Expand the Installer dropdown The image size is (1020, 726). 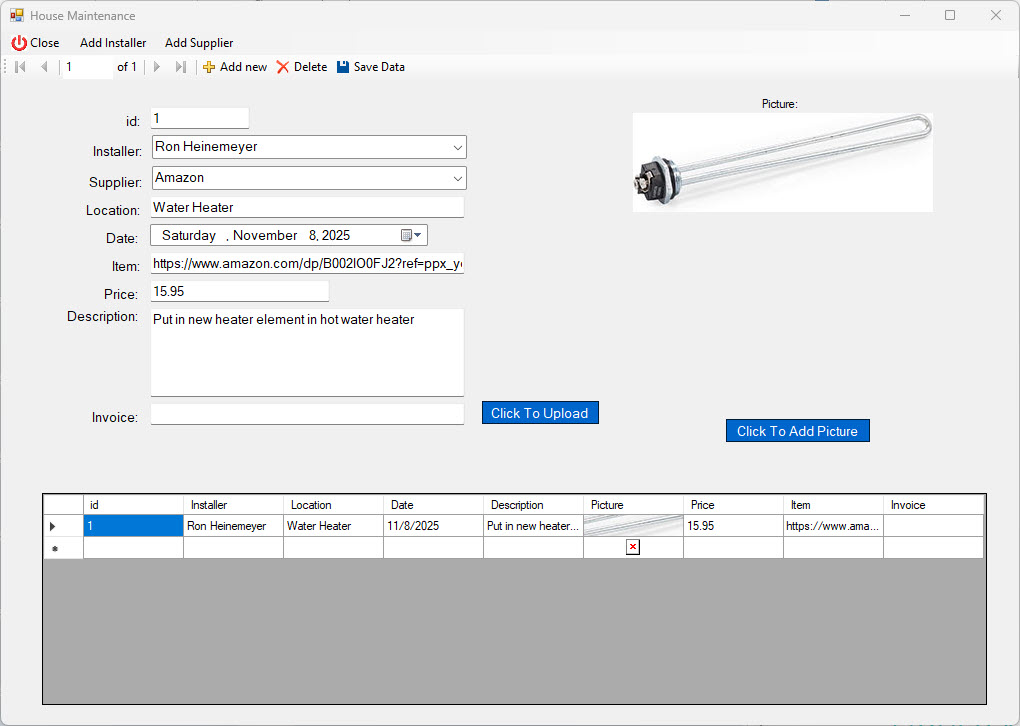coord(457,147)
